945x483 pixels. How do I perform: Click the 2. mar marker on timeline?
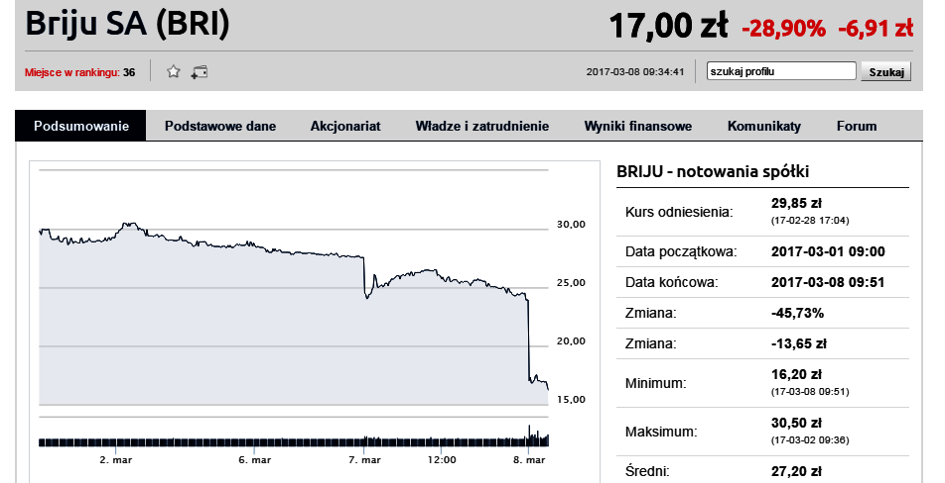point(116,459)
